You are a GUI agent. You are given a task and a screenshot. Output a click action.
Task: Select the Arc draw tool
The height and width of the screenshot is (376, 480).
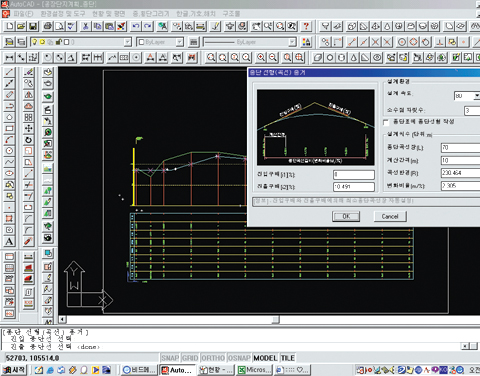coord(9,140)
